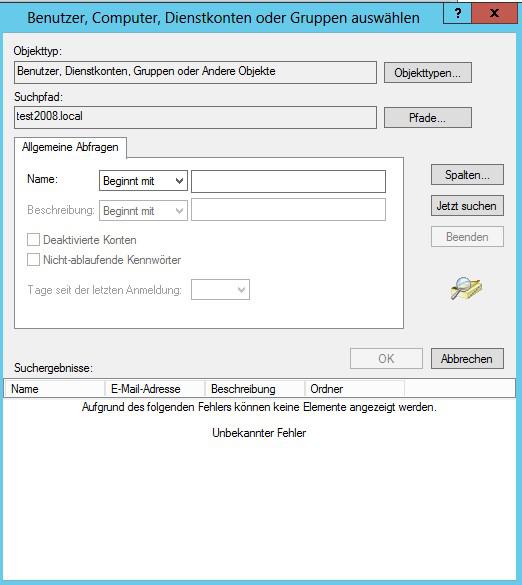Image resolution: width=522 pixels, height=585 pixels.
Task: Open the Name 'Beginnt mit' dropdown
Action: click(x=143, y=181)
